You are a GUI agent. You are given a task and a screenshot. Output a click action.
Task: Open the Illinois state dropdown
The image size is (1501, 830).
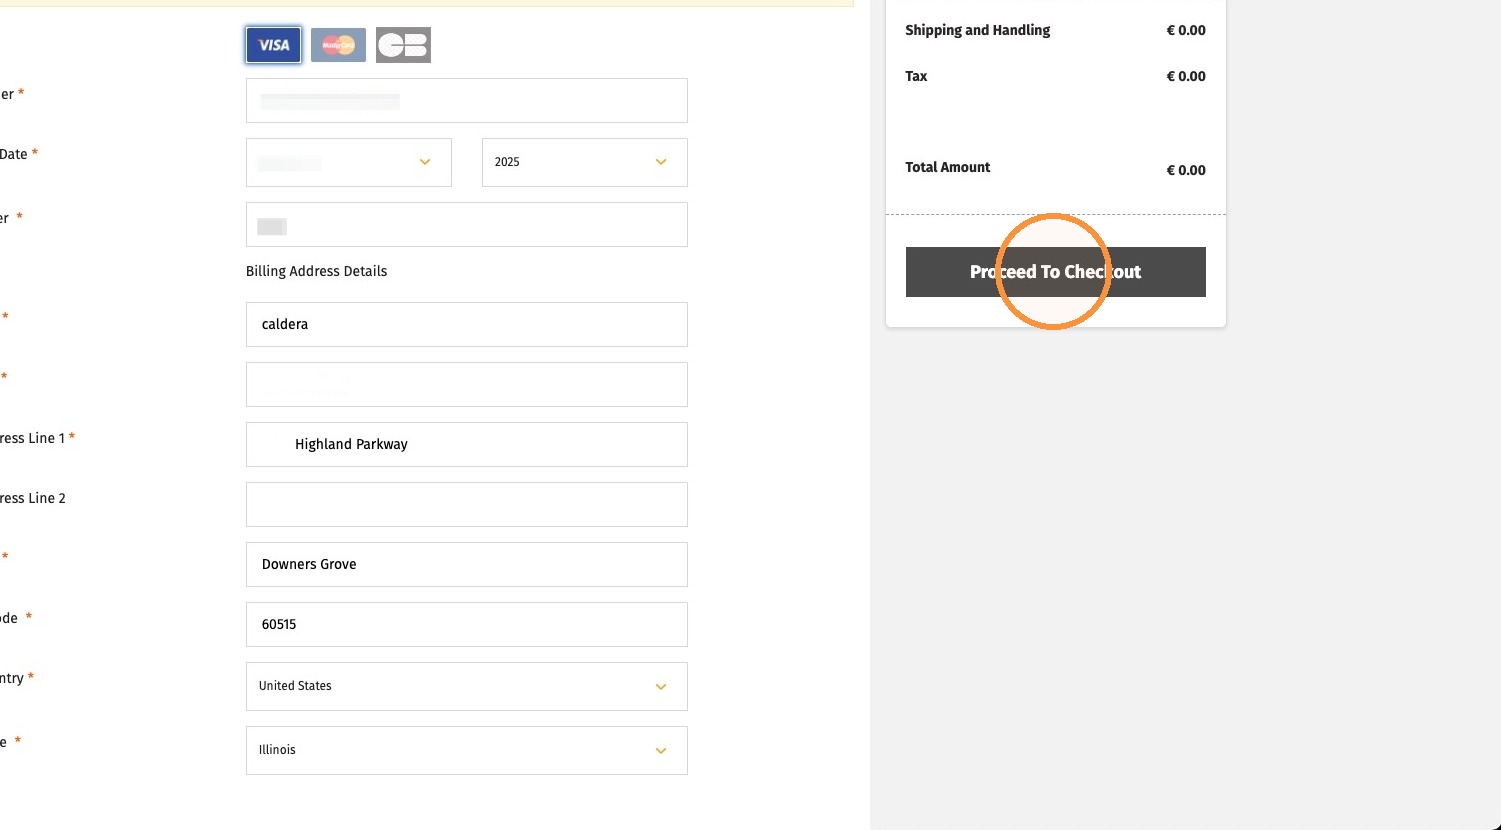[x=467, y=750]
